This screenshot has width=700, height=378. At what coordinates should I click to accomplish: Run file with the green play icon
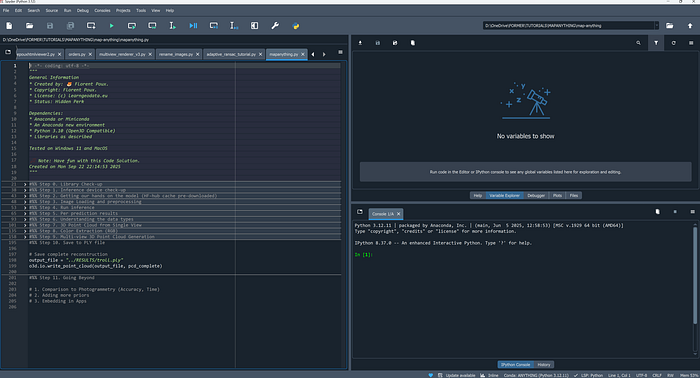click(112, 26)
